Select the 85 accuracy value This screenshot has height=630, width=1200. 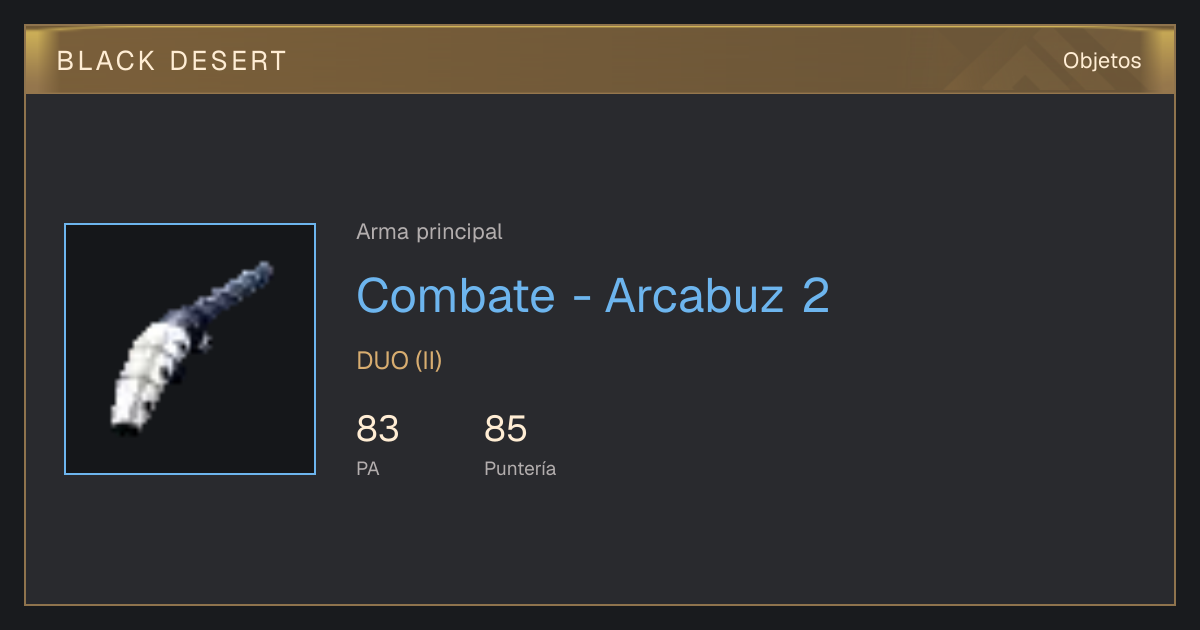coord(505,429)
